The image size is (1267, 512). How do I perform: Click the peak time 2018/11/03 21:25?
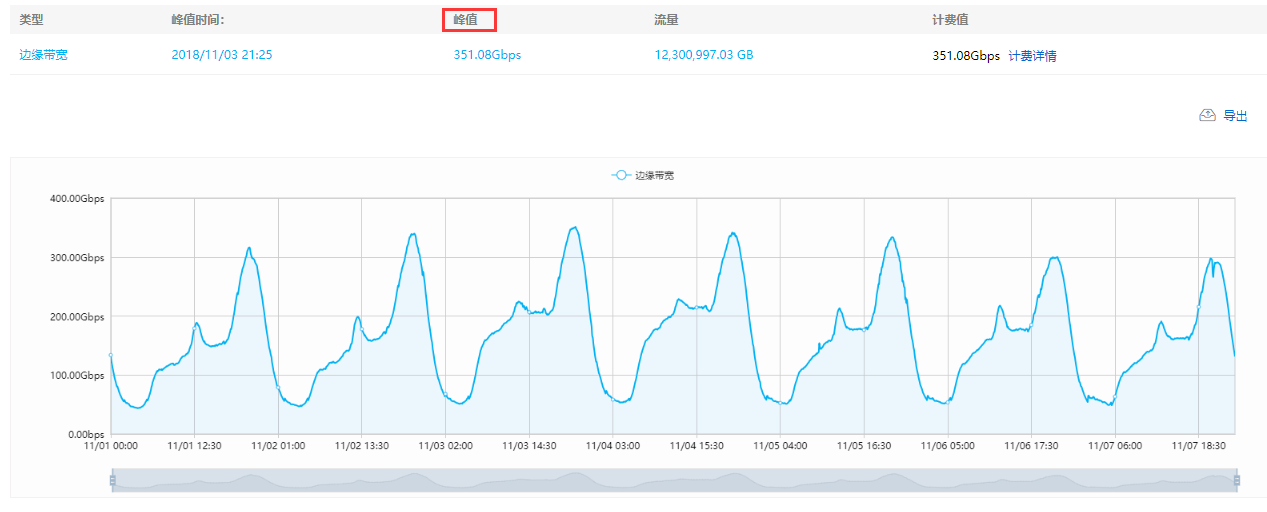[222, 56]
